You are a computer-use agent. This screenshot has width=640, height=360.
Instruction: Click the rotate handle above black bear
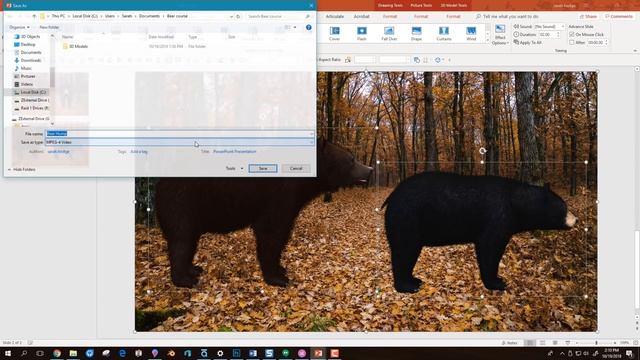pos(482,151)
